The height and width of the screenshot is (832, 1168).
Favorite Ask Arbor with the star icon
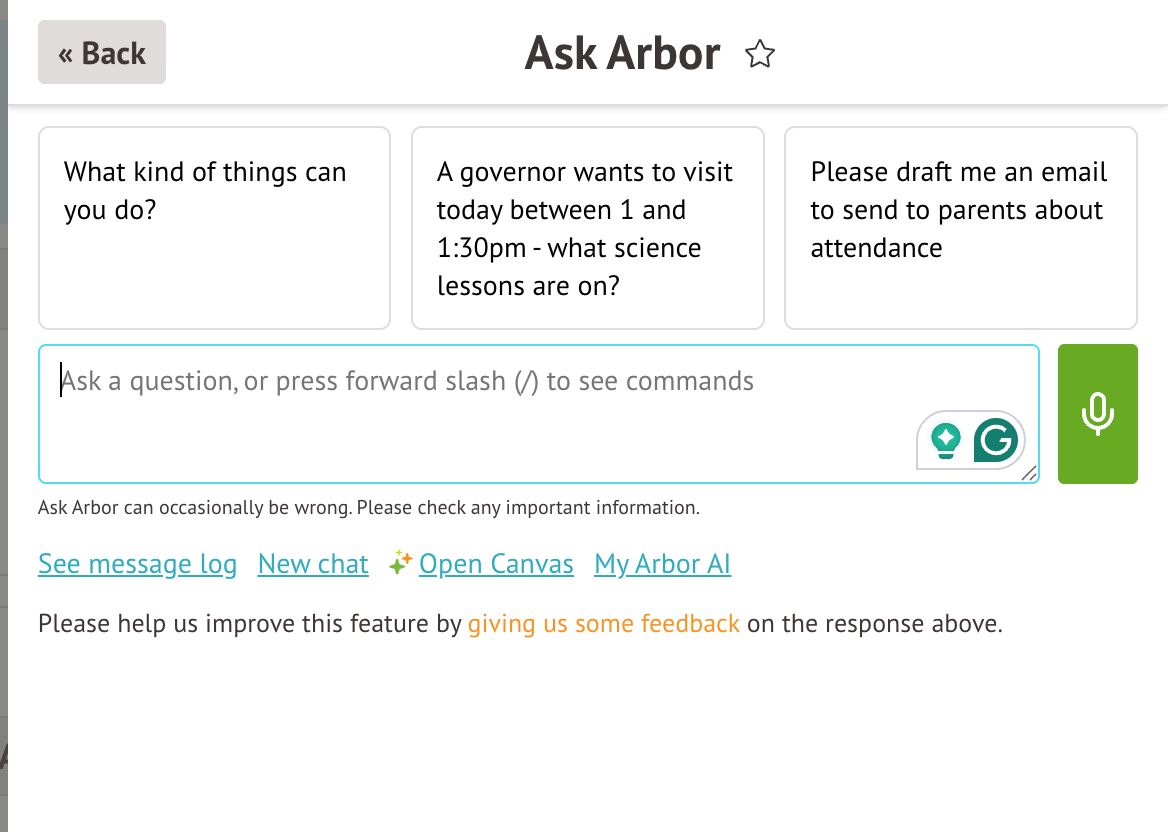click(x=760, y=54)
